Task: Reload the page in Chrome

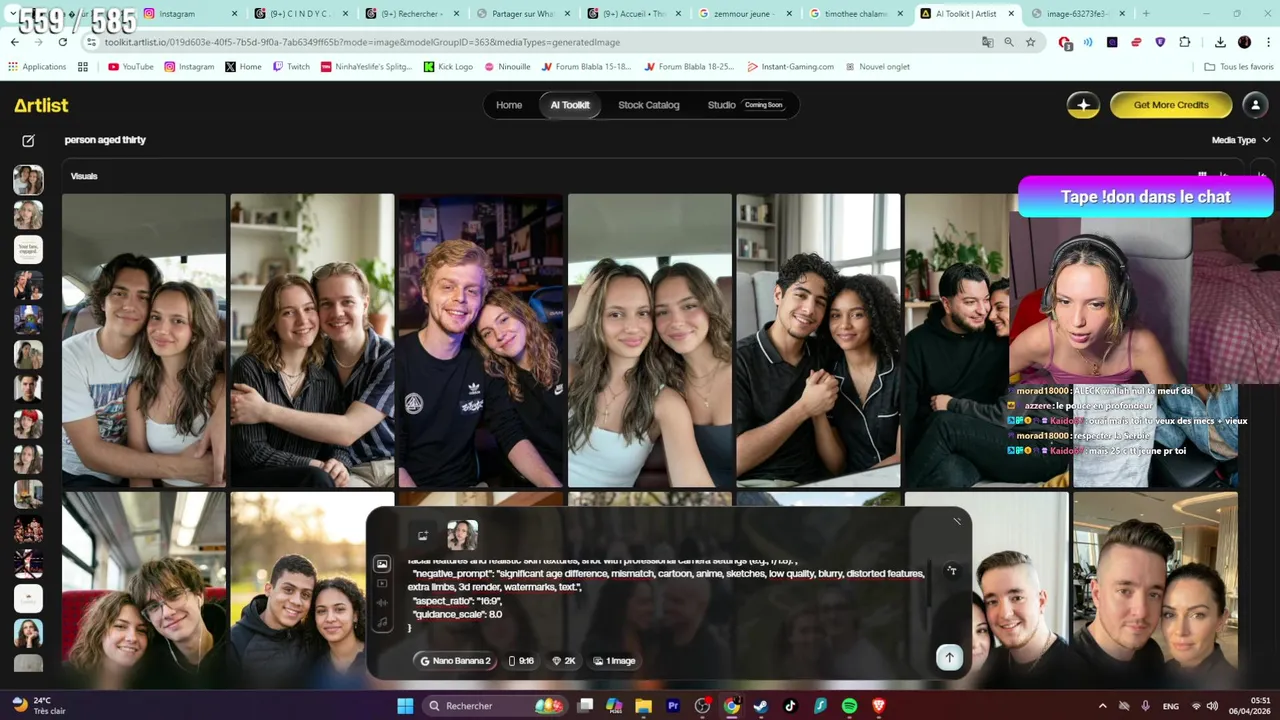Action: coord(62,42)
